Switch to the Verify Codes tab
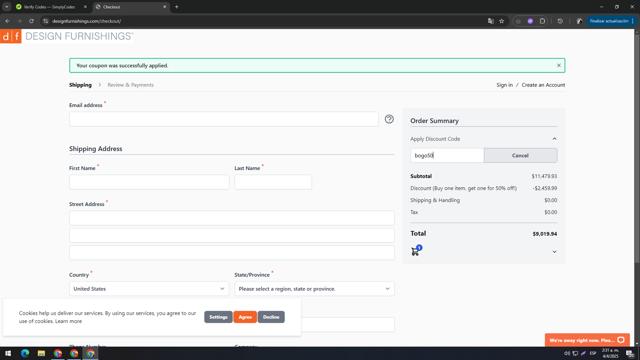 point(50,7)
